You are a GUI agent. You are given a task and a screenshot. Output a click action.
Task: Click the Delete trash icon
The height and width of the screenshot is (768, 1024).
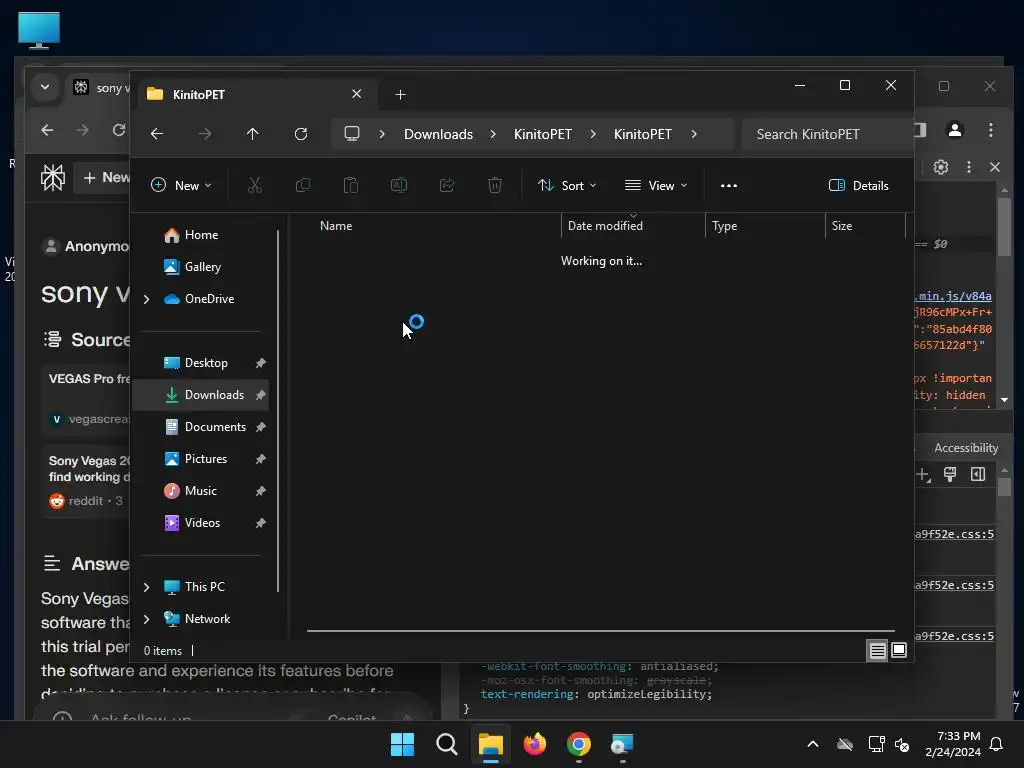click(495, 185)
